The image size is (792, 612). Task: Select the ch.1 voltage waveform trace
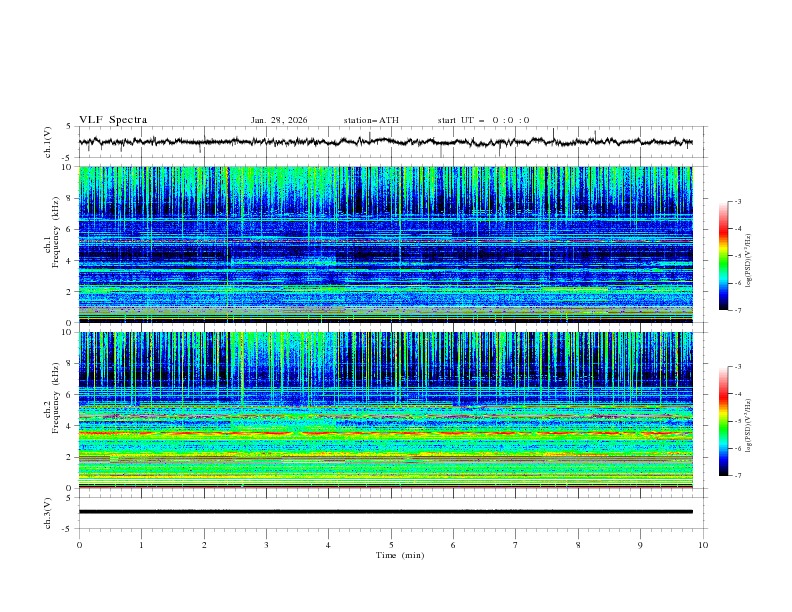coord(390,142)
